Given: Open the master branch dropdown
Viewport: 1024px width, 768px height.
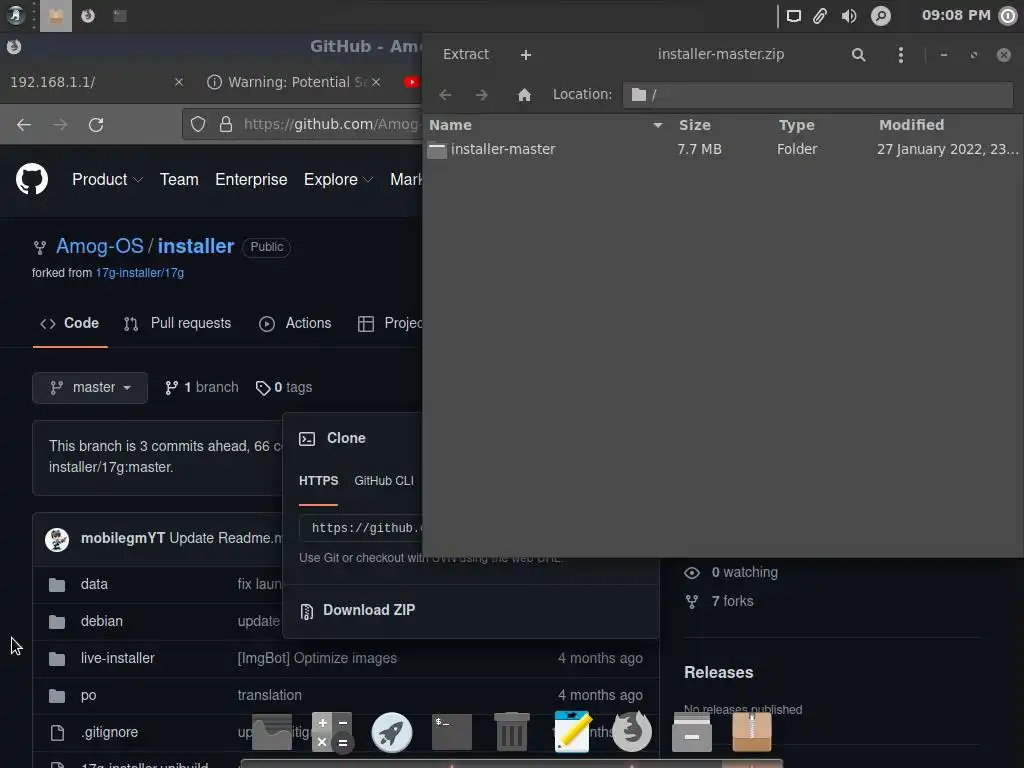Looking at the screenshot, I should (x=90, y=388).
